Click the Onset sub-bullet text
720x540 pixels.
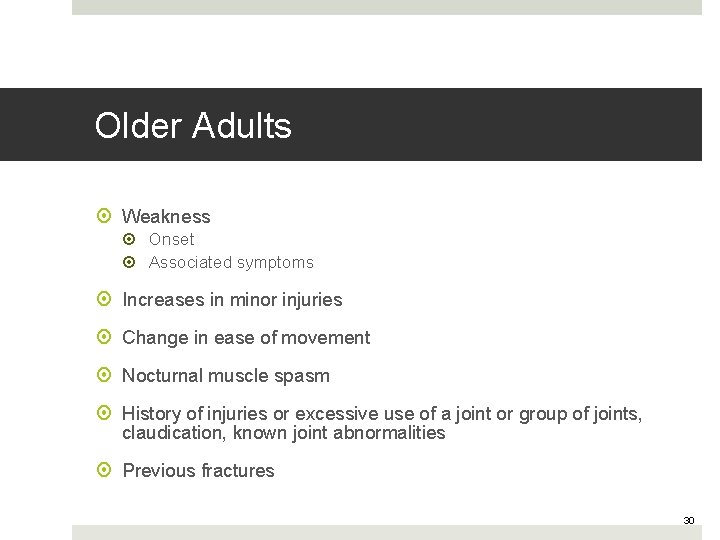click(x=171, y=239)
